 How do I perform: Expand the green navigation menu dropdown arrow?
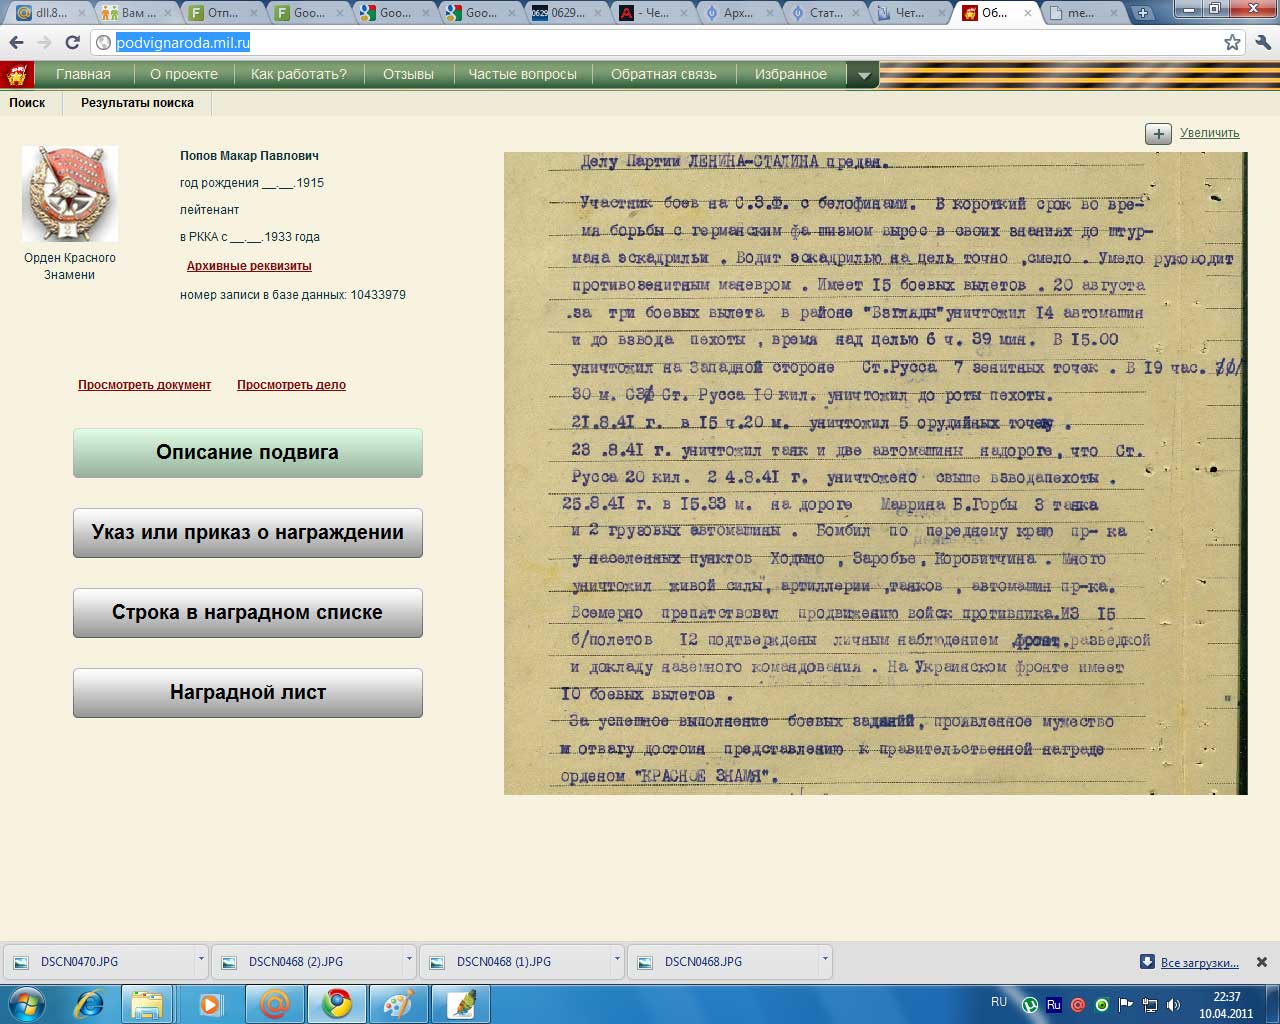[863, 75]
